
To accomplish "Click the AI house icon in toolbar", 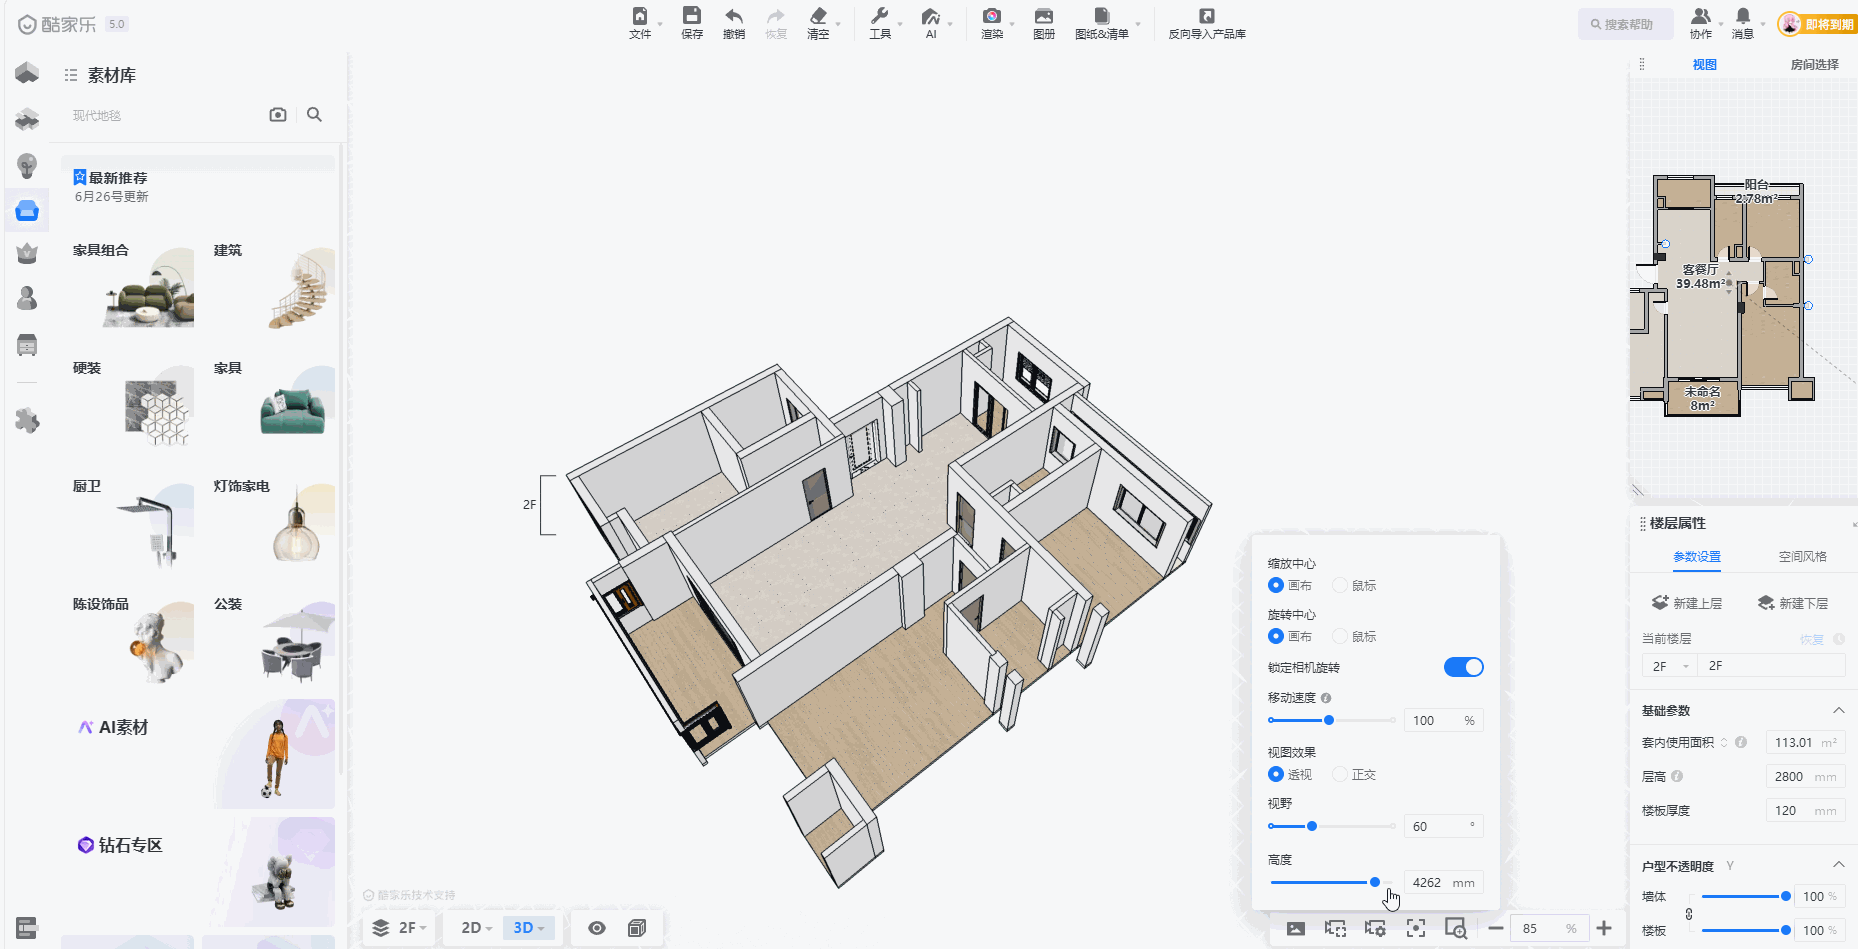I will tap(931, 17).
